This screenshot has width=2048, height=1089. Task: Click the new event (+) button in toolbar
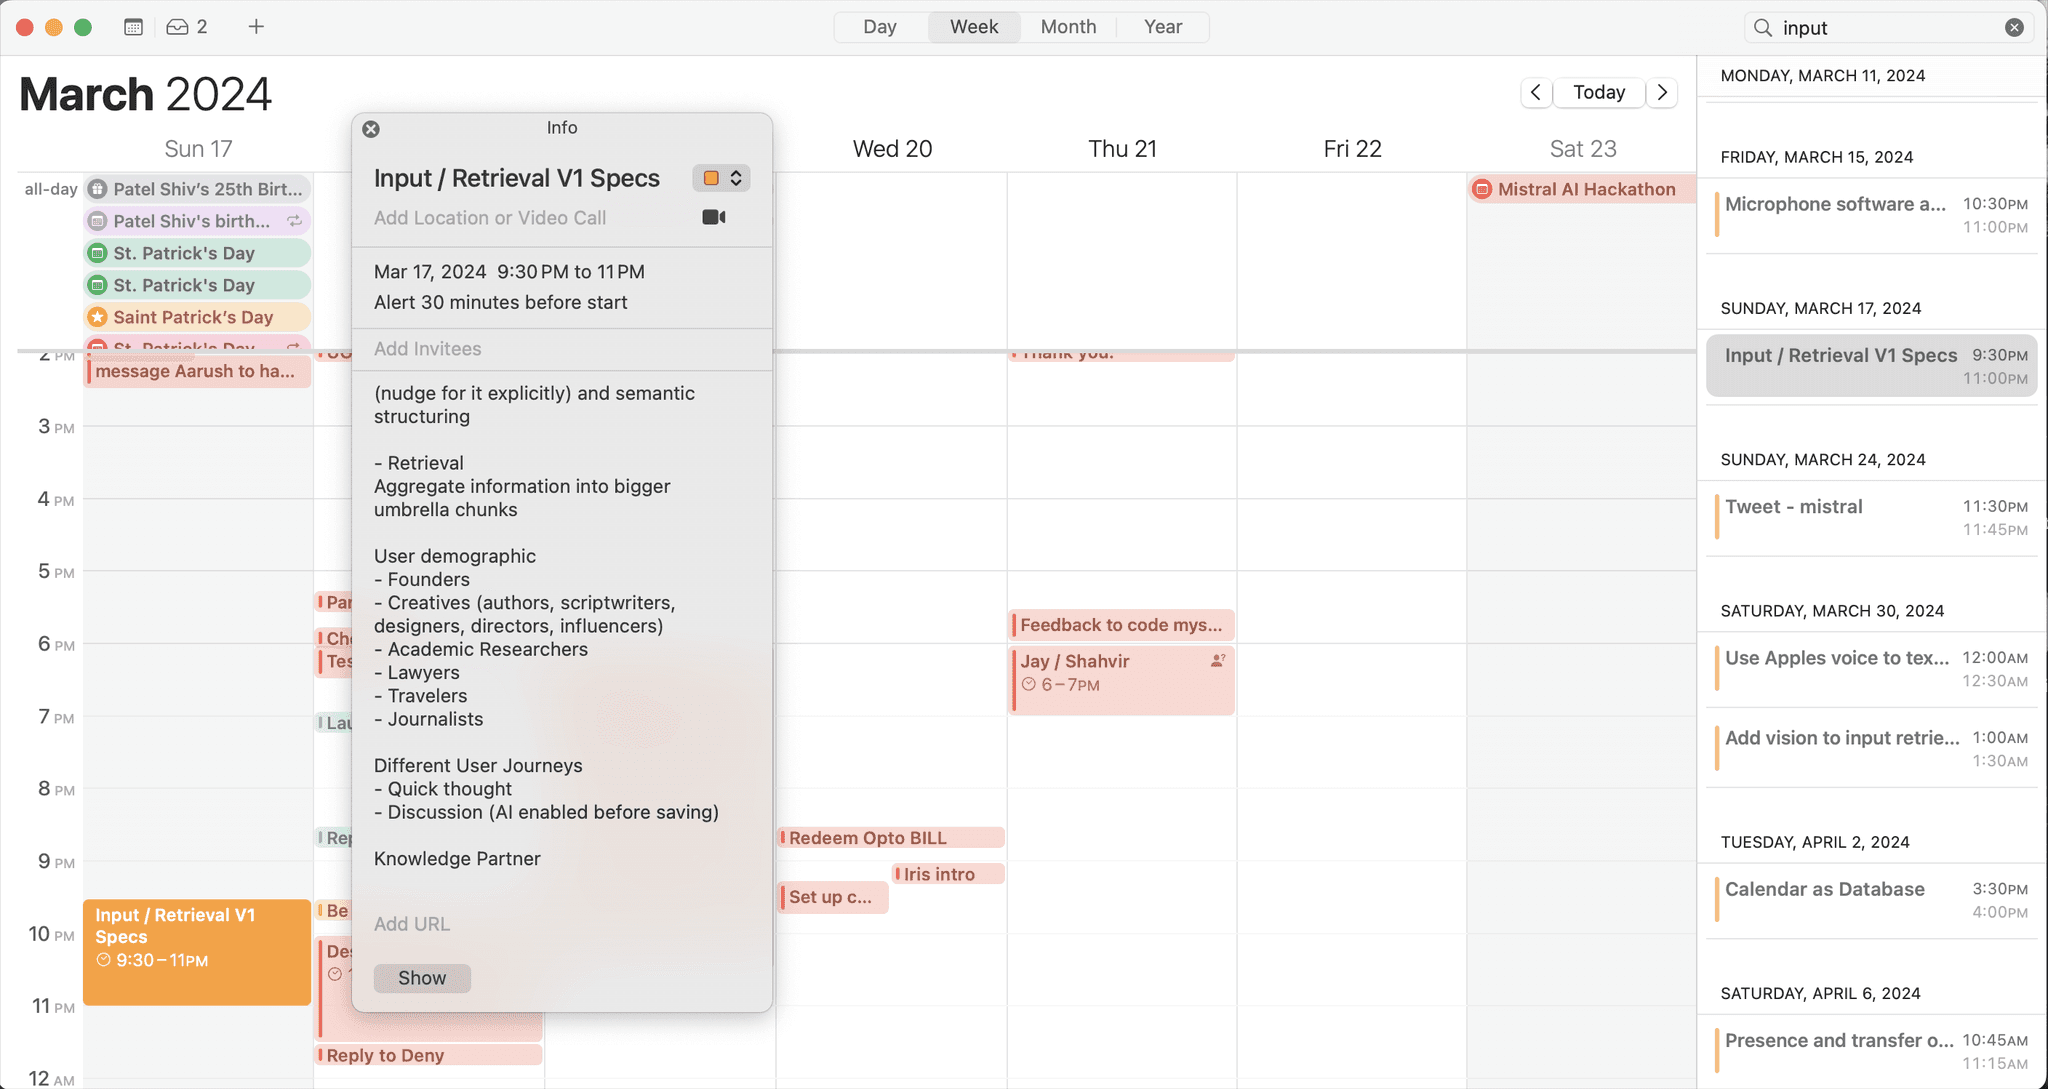(255, 26)
